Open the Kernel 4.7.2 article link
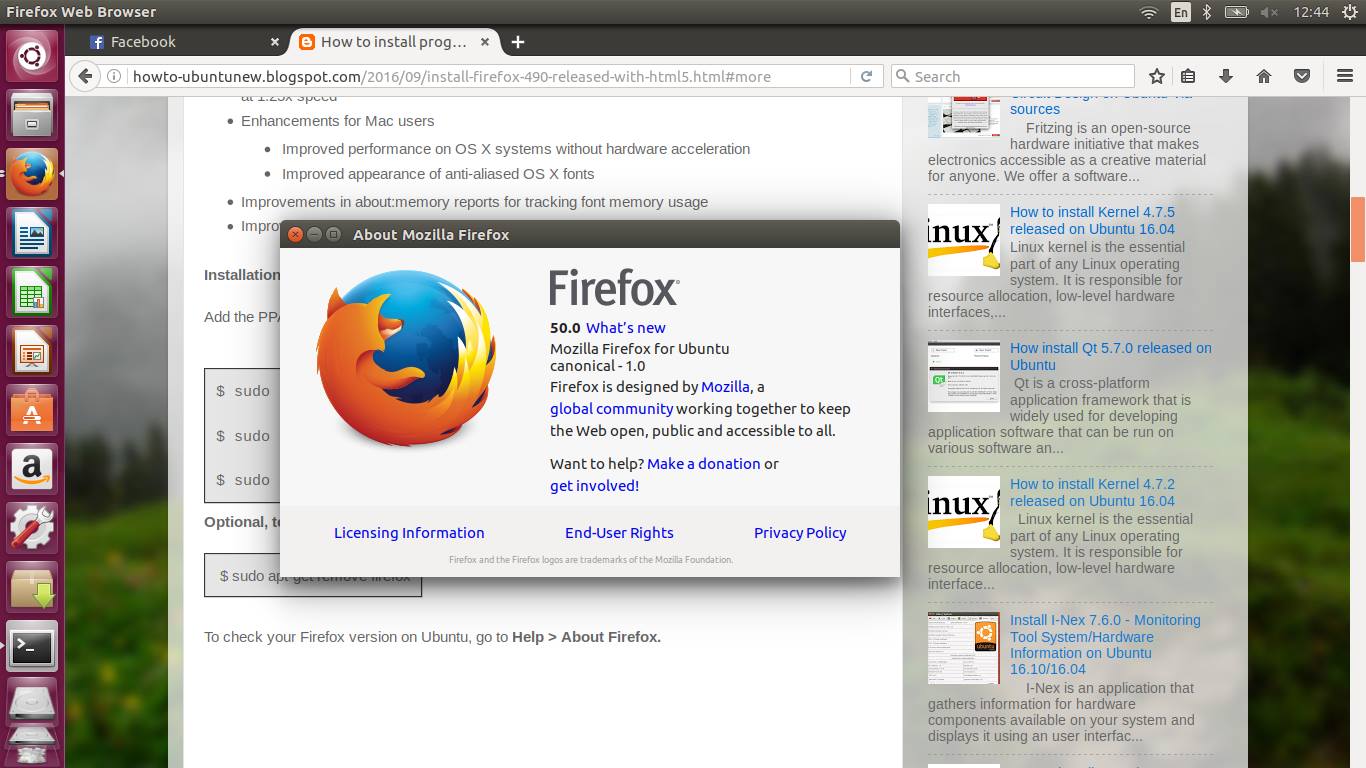This screenshot has height=768, width=1366. [x=1092, y=492]
